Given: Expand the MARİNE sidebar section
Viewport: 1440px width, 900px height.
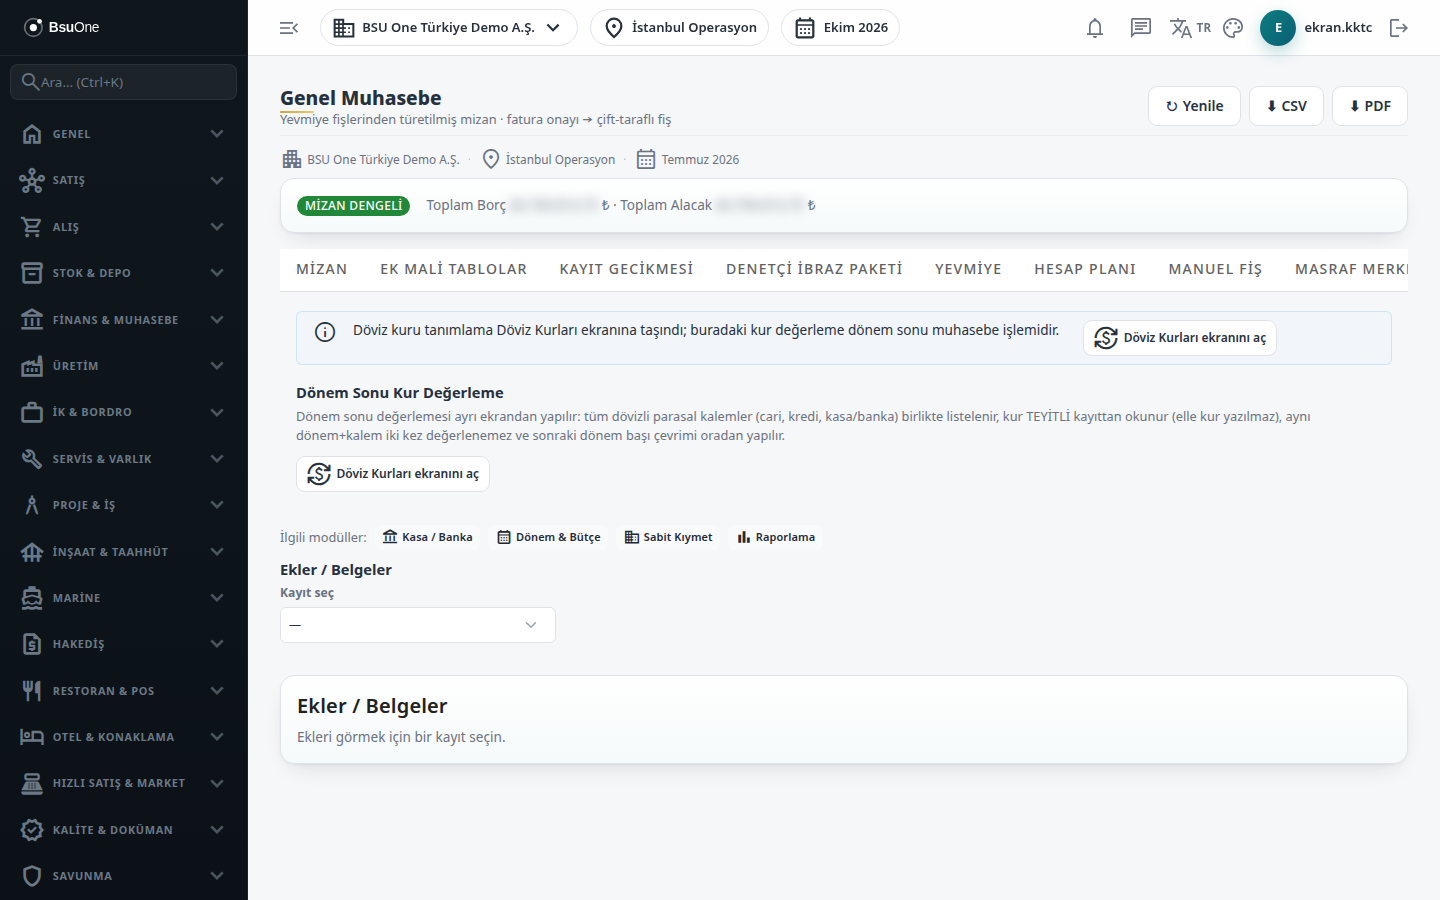Looking at the screenshot, I should pos(124,598).
